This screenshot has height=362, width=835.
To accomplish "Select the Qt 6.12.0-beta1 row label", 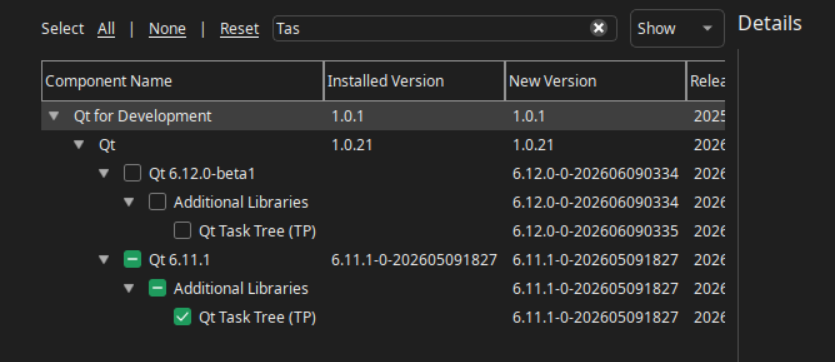I will (x=202, y=174).
